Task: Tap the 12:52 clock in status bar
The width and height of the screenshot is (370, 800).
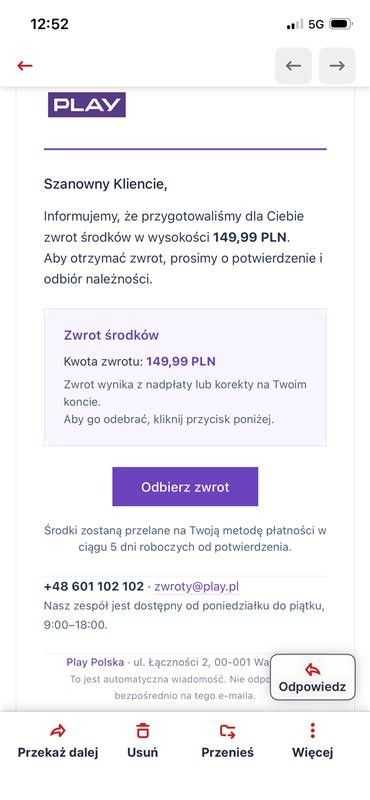Action: tap(49, 24)
